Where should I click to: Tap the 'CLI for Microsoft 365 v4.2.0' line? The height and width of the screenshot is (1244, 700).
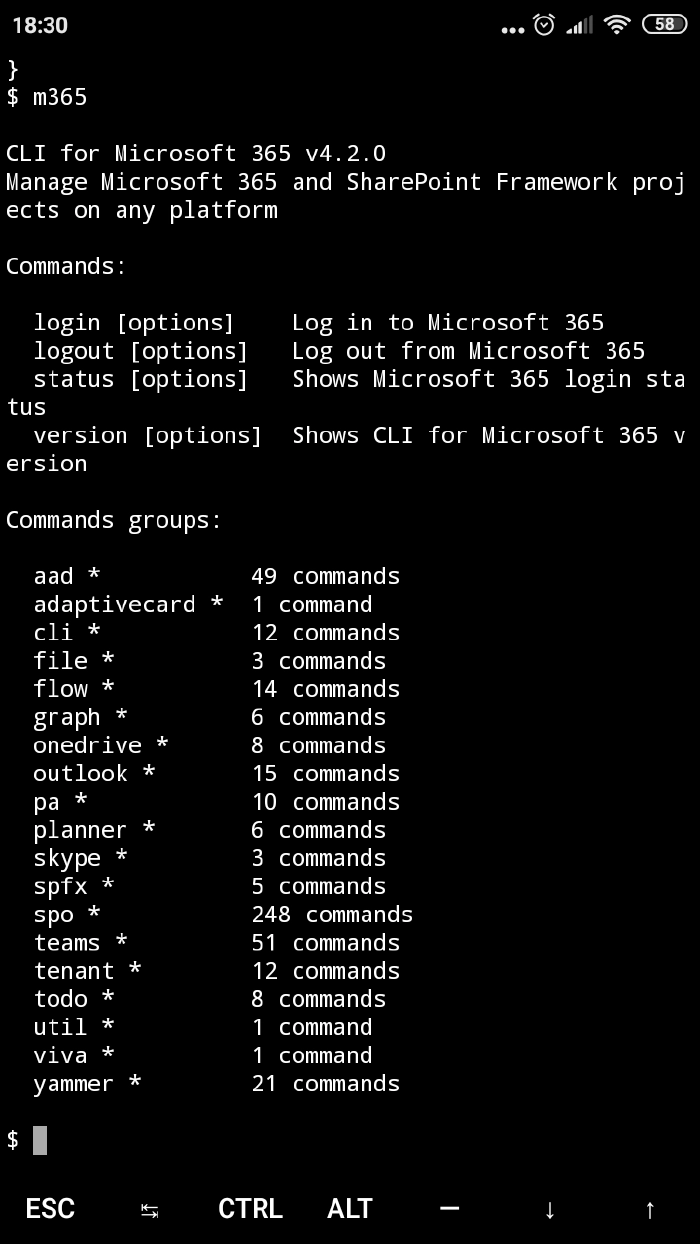pyautogui.click(x=196, y=153)
